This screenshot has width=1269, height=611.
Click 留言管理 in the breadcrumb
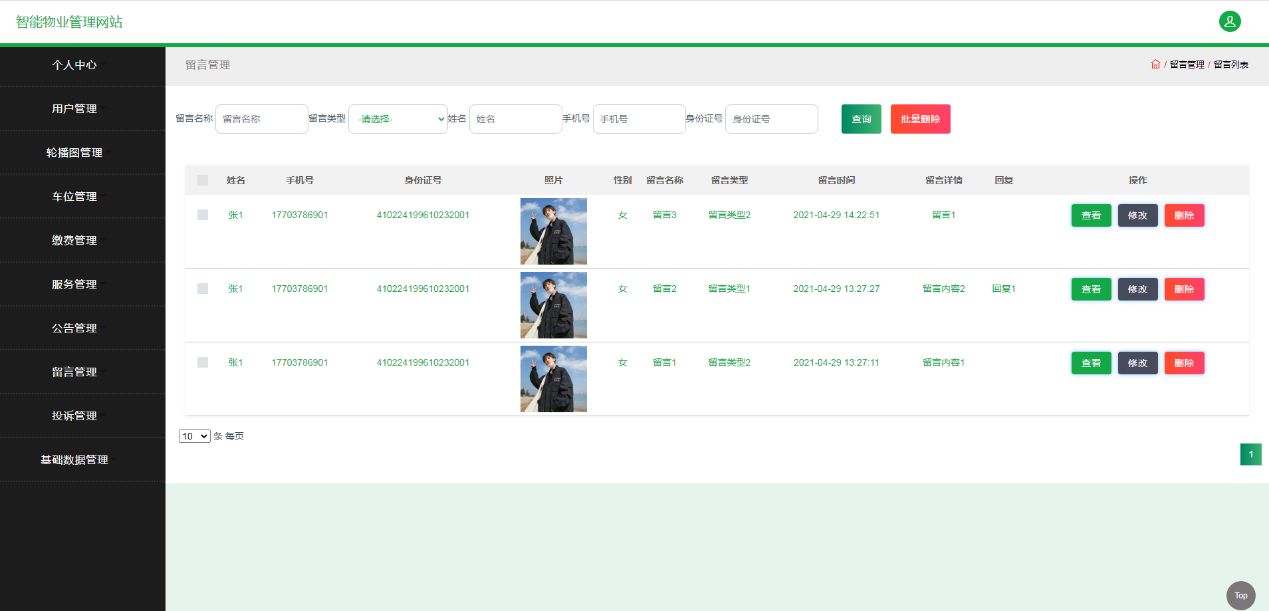[1187, 64]
